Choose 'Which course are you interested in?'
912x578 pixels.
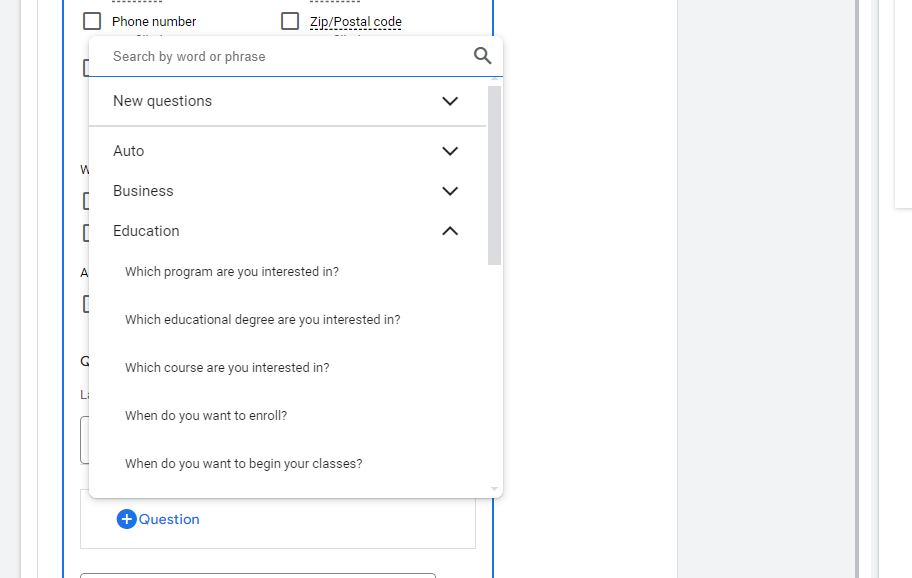[227, 368]
